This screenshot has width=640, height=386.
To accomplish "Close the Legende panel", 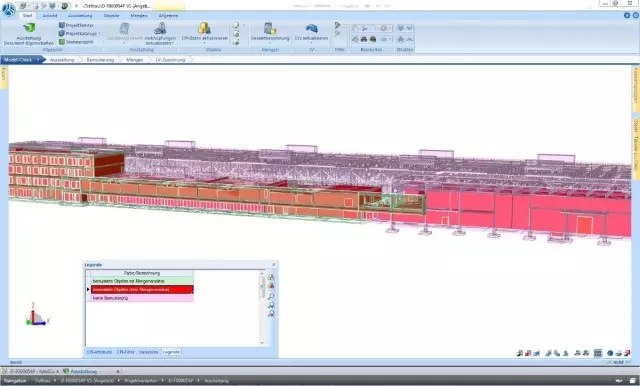I will 274,264.
